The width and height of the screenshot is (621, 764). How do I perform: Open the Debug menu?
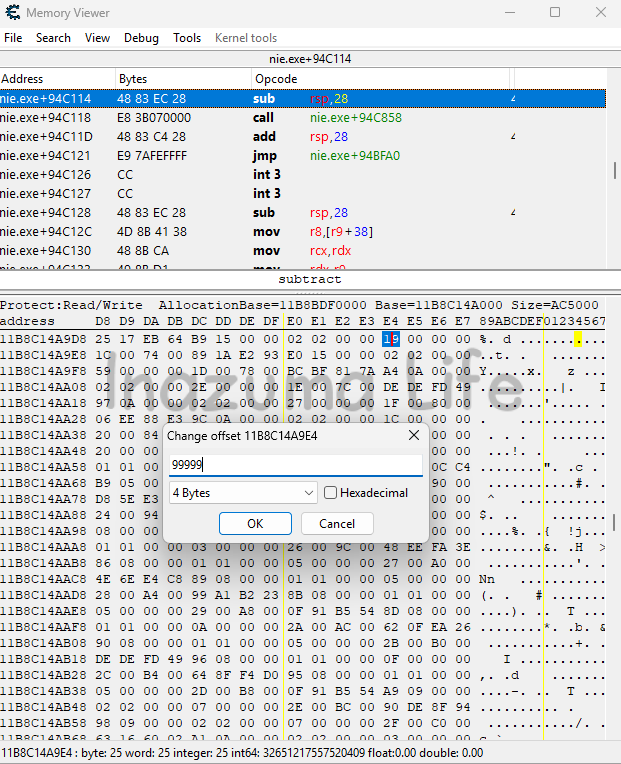141,38
